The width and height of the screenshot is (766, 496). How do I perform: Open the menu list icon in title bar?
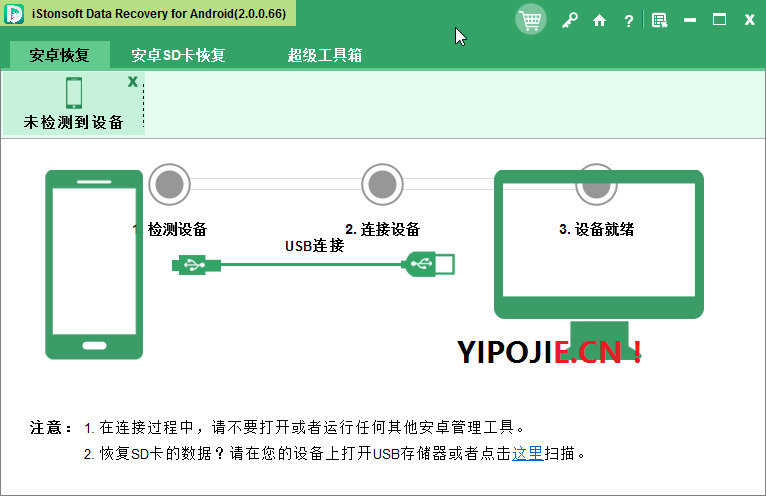[659, 20]
